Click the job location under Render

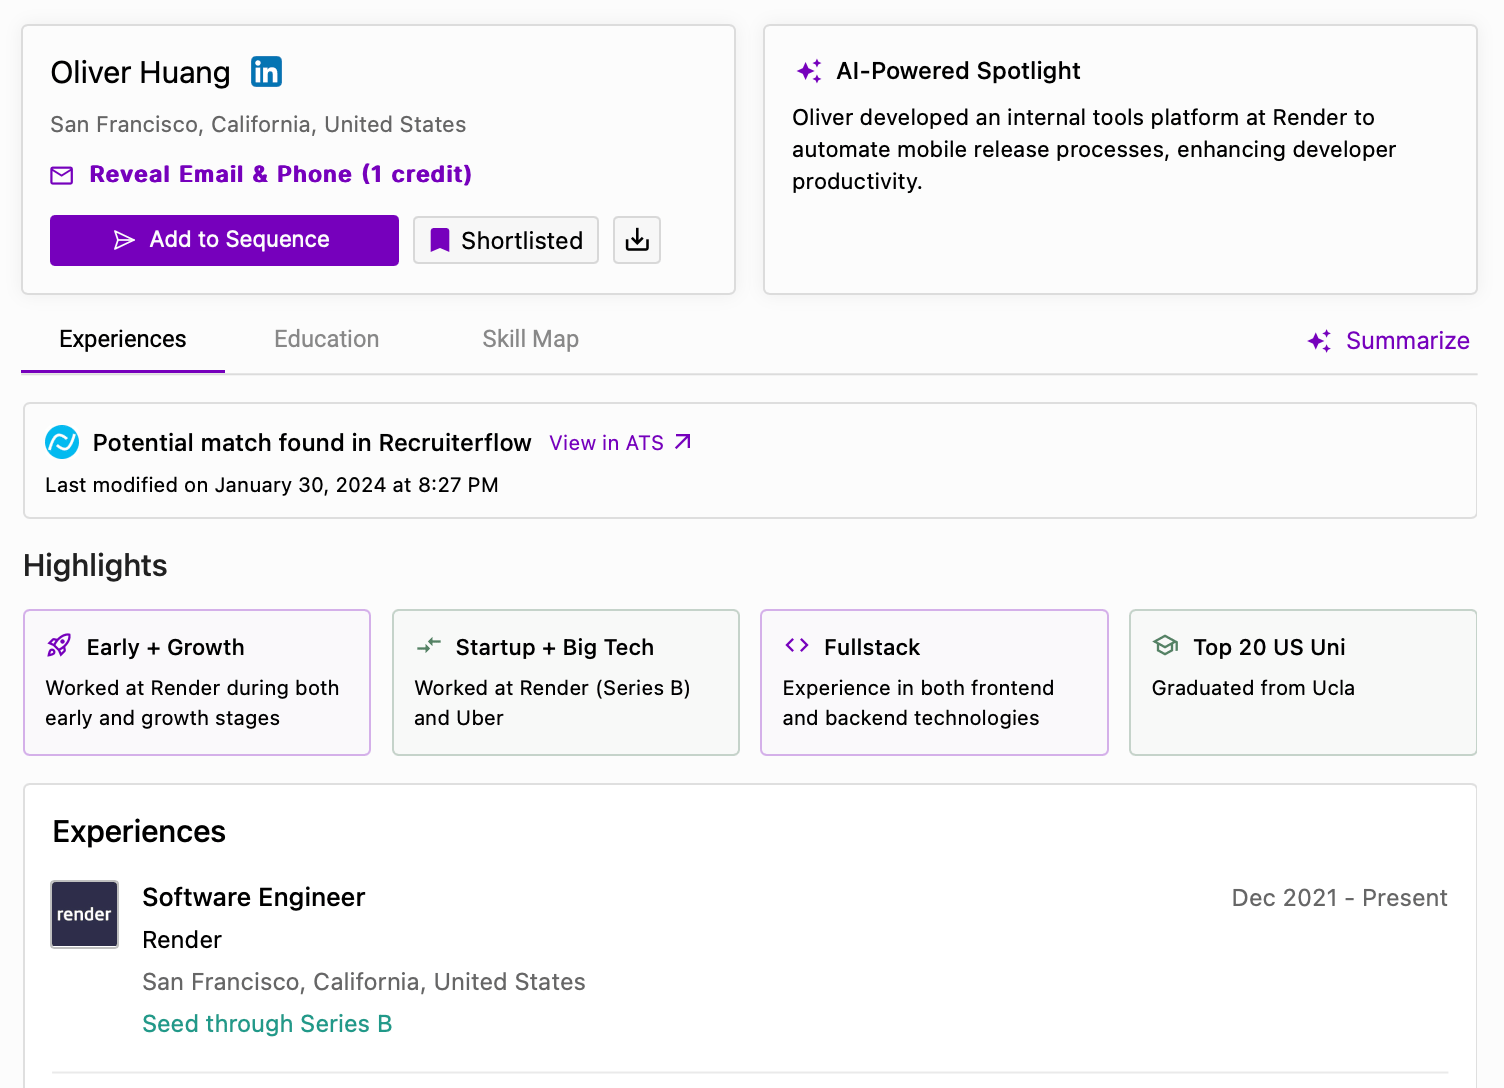pyautogui.click(x=364, y=982)
